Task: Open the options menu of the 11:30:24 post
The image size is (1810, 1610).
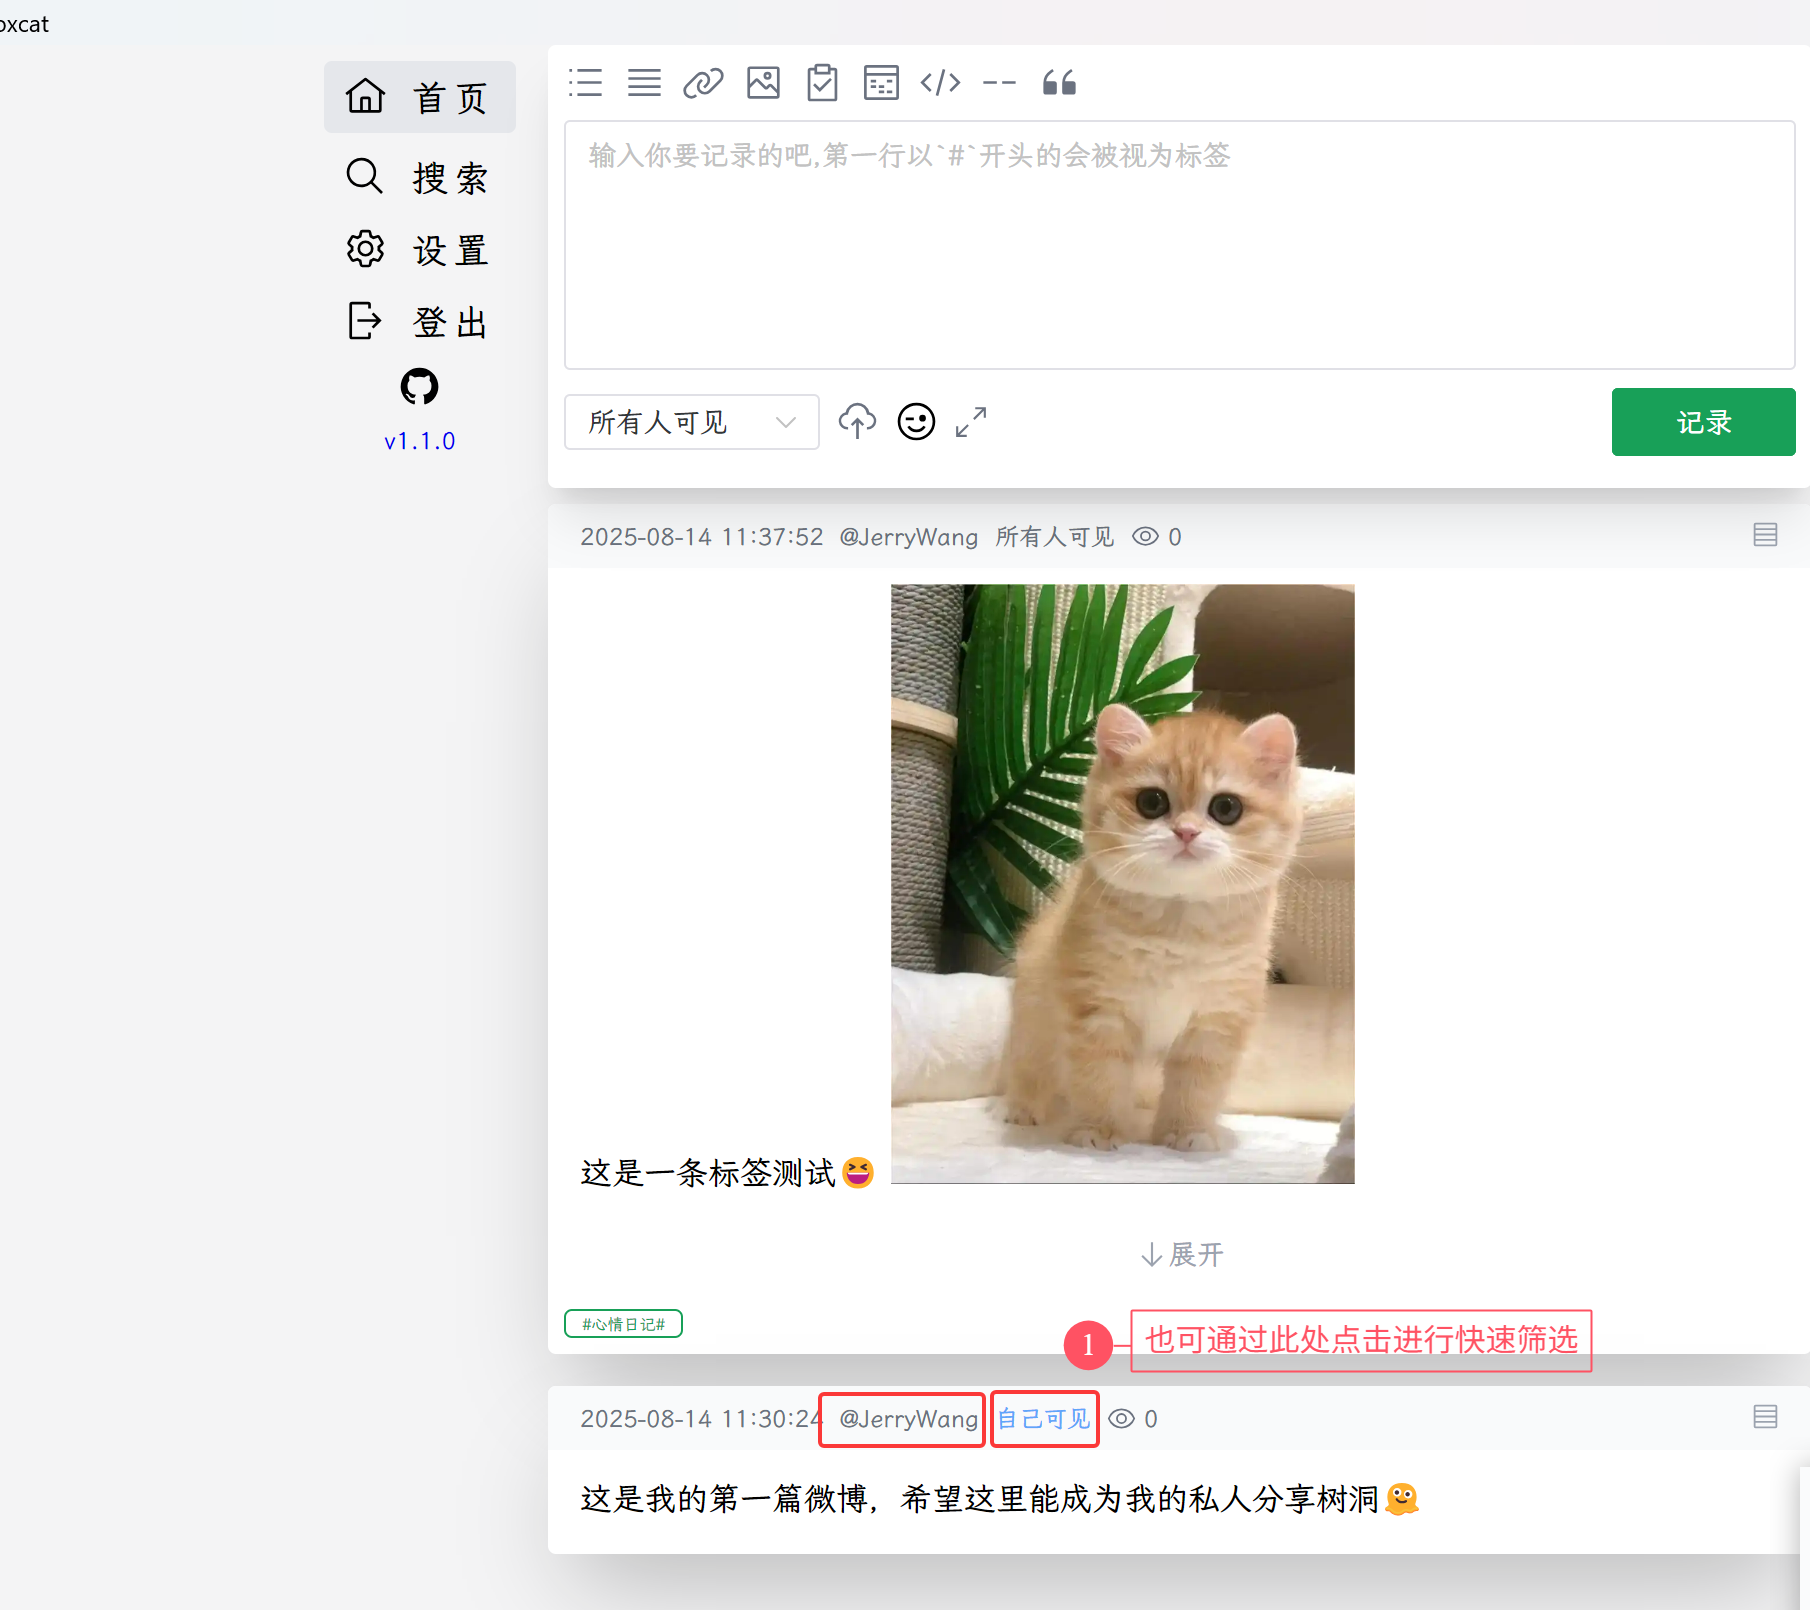Action: [x=1765, y=1417]
